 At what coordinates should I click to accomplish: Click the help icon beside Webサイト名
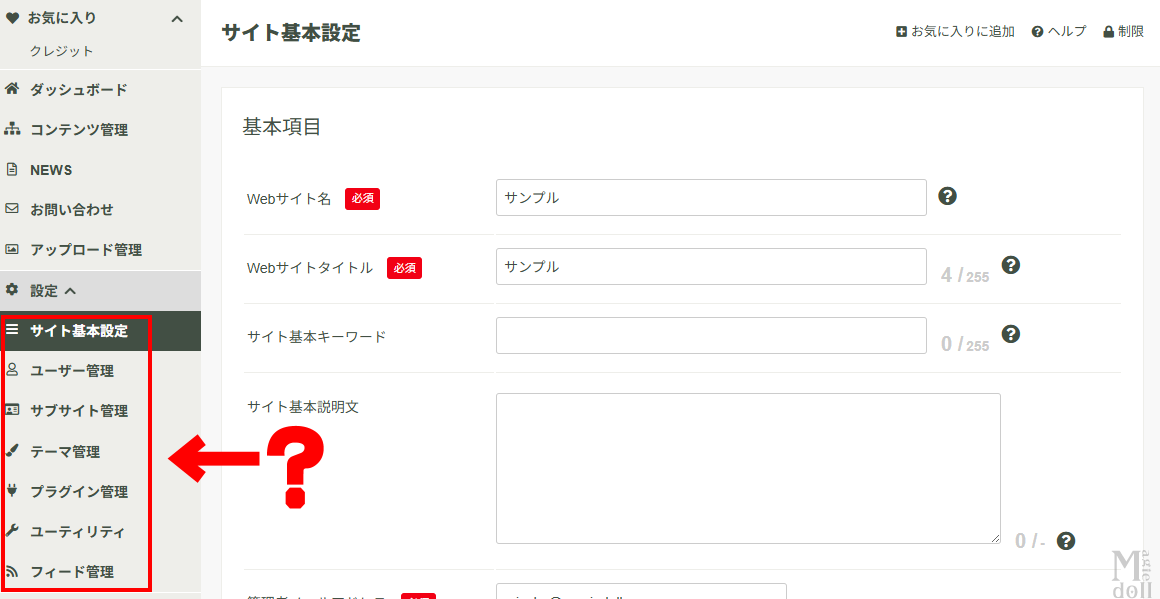[x=948, y=196]
